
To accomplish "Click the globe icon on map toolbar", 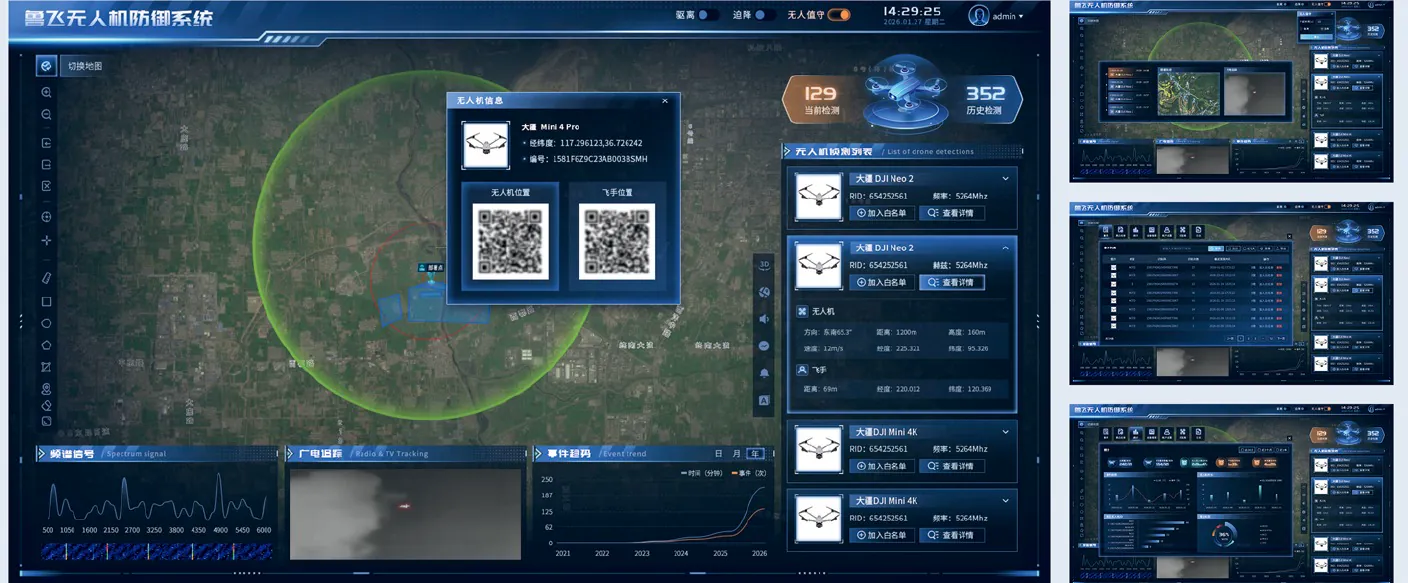I will click(x=764, y=292).
